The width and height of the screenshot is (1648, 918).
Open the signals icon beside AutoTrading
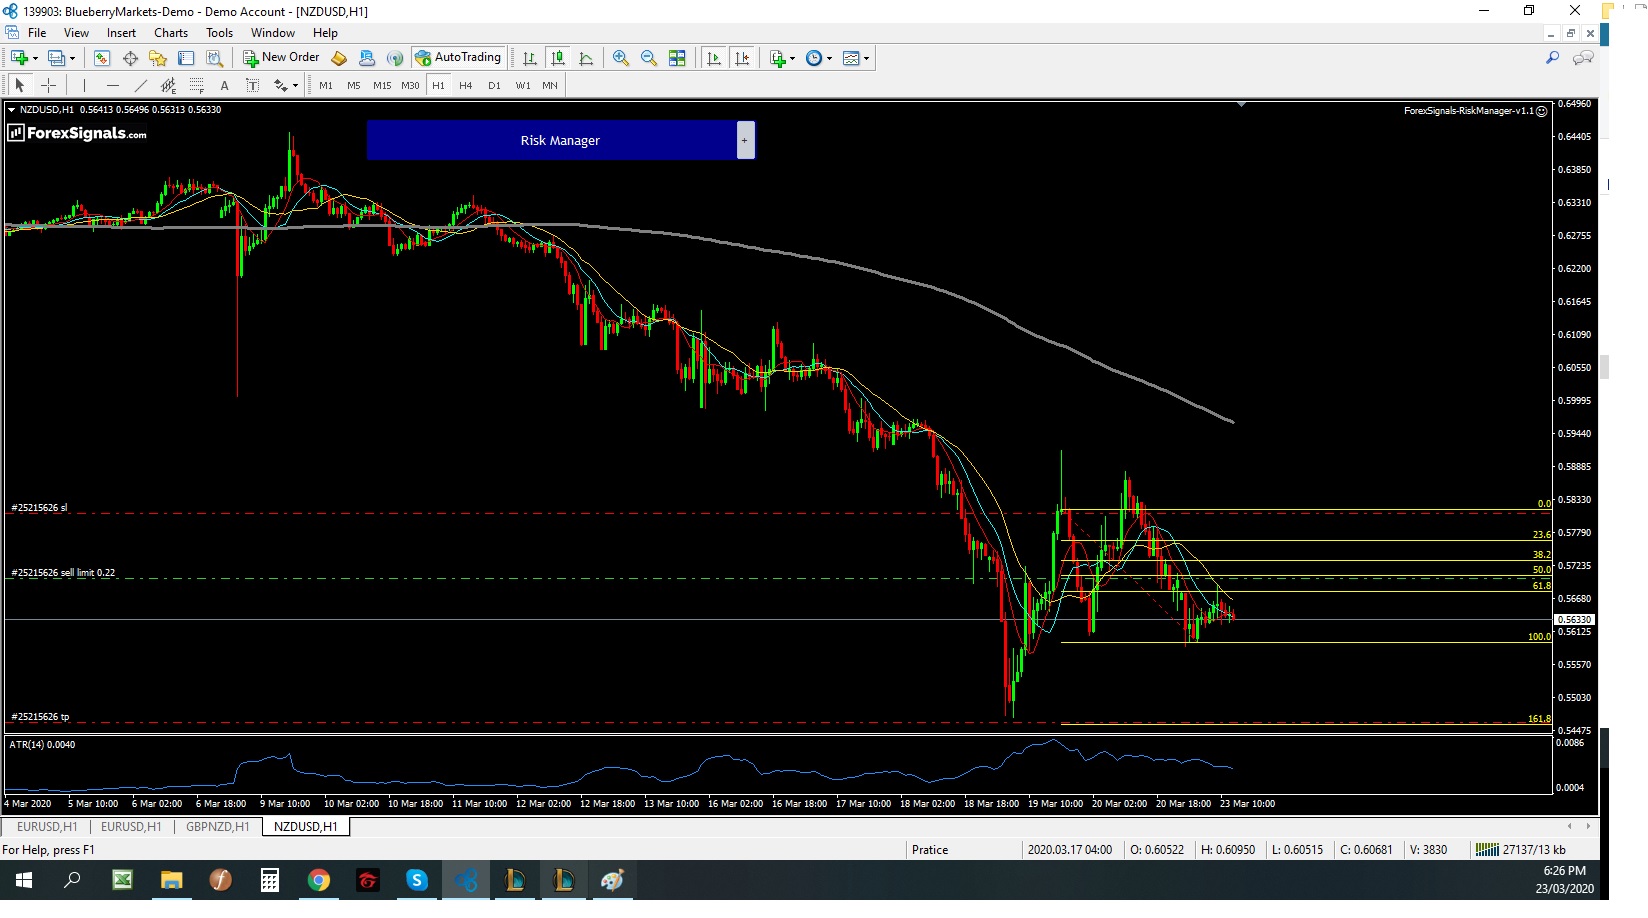[x=395, y=58]
